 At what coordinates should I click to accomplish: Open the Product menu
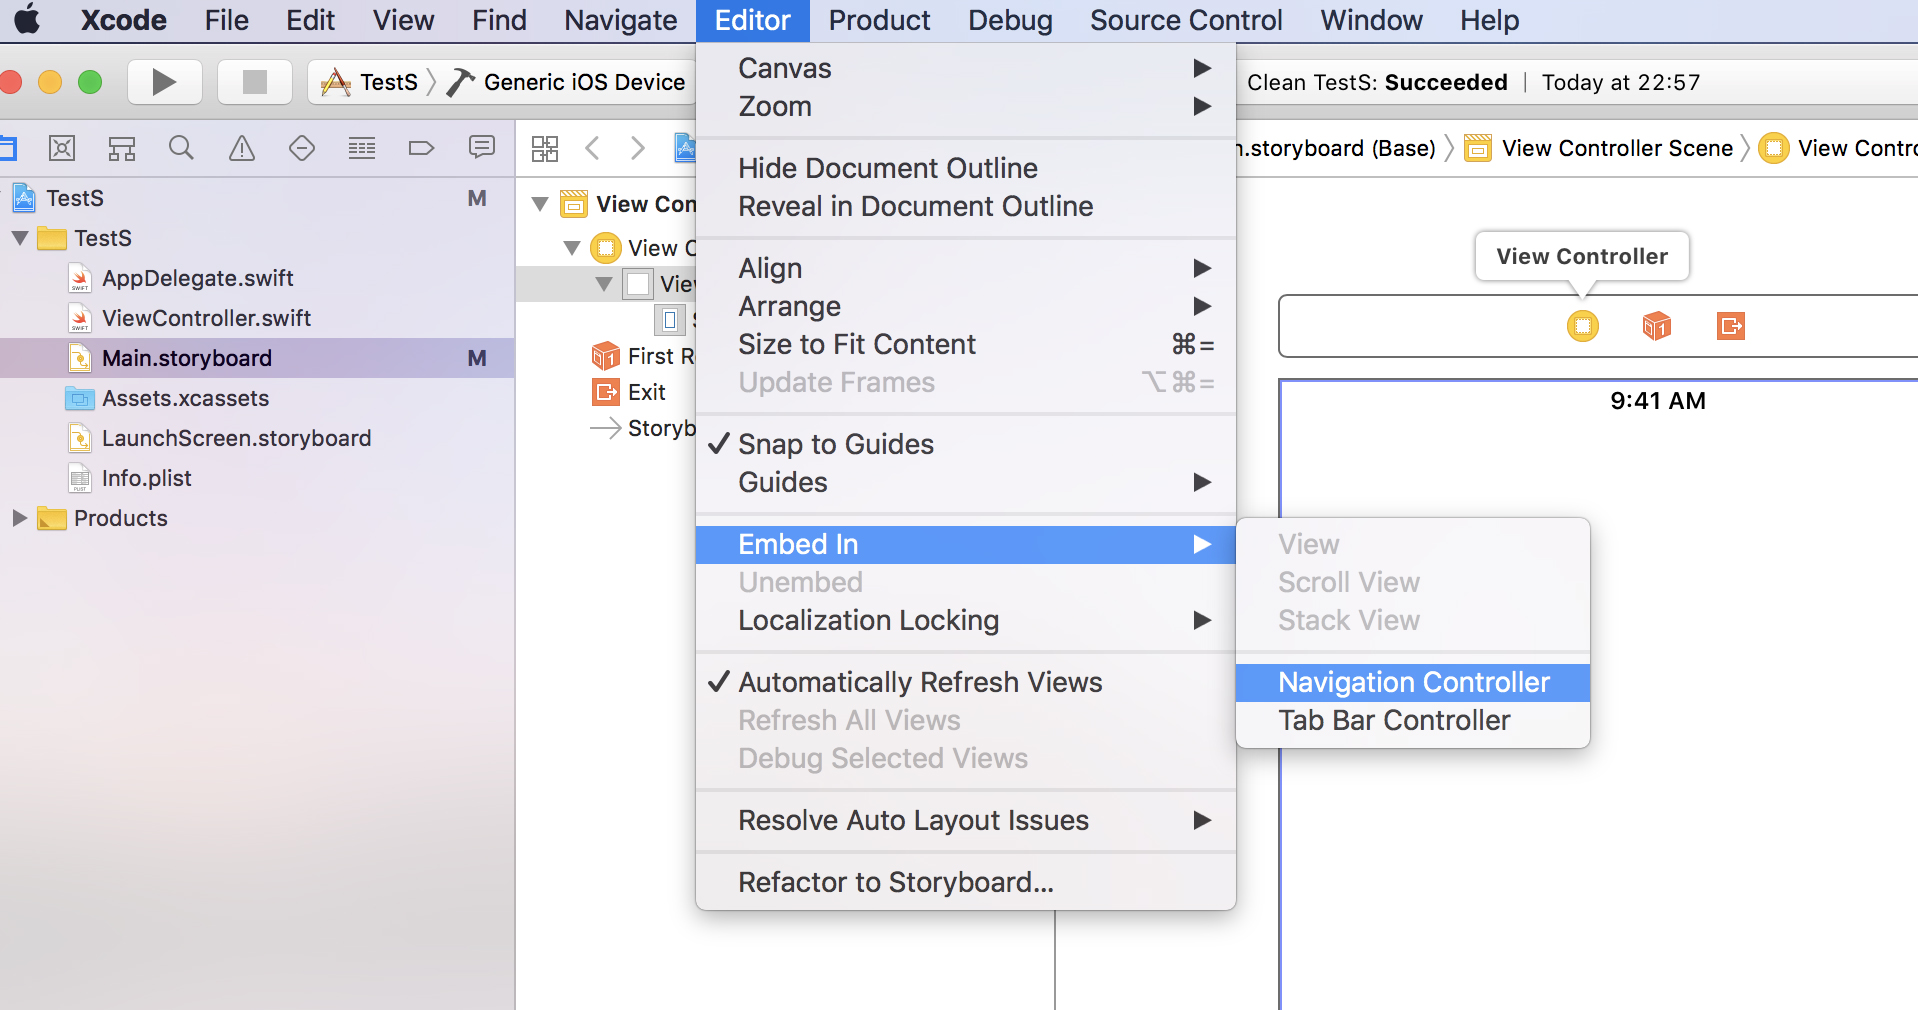[x=878, y=20]
